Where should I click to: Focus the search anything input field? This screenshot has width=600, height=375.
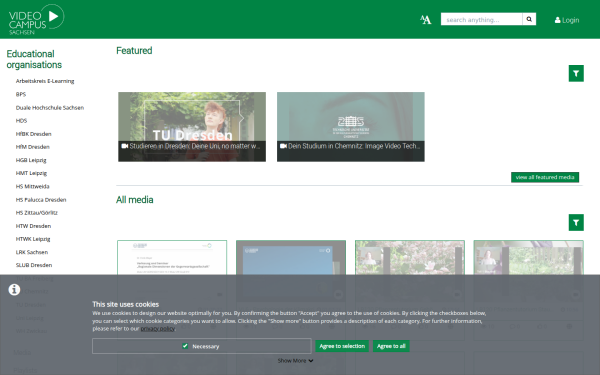[481, 19]
